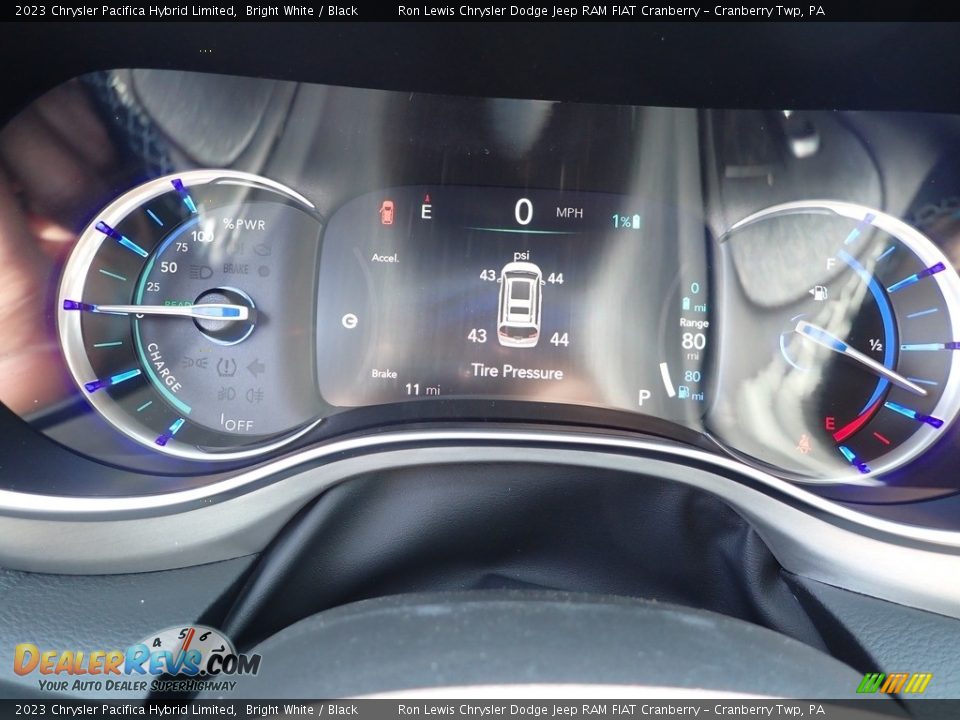The height and width of the screenshot is (720, 960).
Task: Select the white gear position bar near P
Action: [667, 380]
